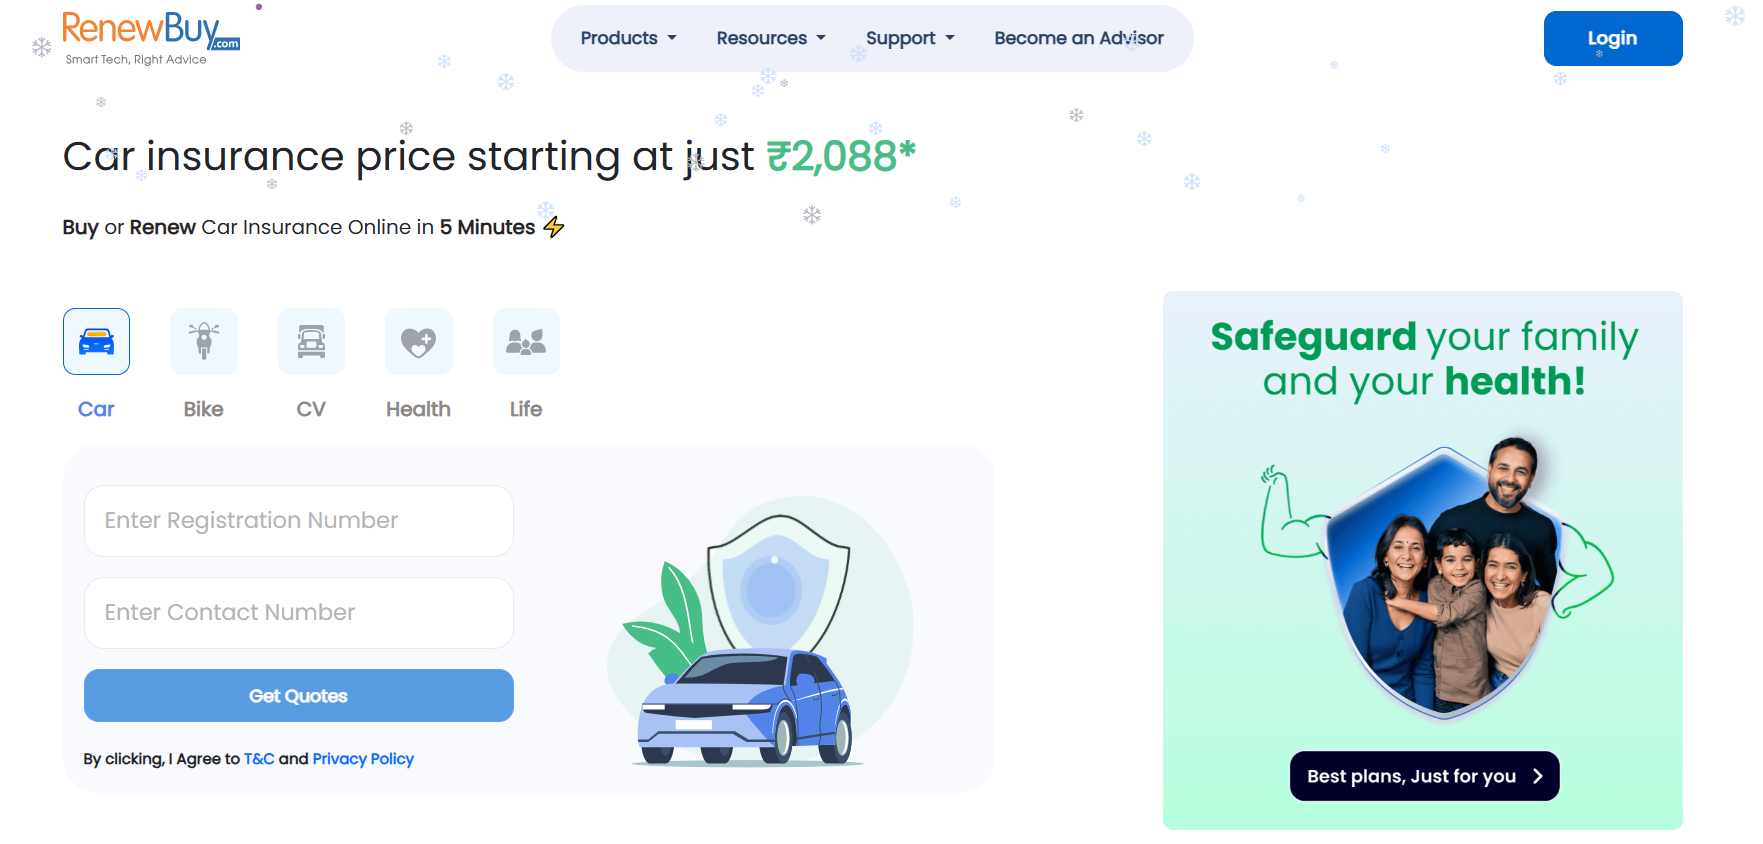Select the Health heart icon
Image resolution: width=1763 pixels, height=844 pixels.
coord(419,341)
